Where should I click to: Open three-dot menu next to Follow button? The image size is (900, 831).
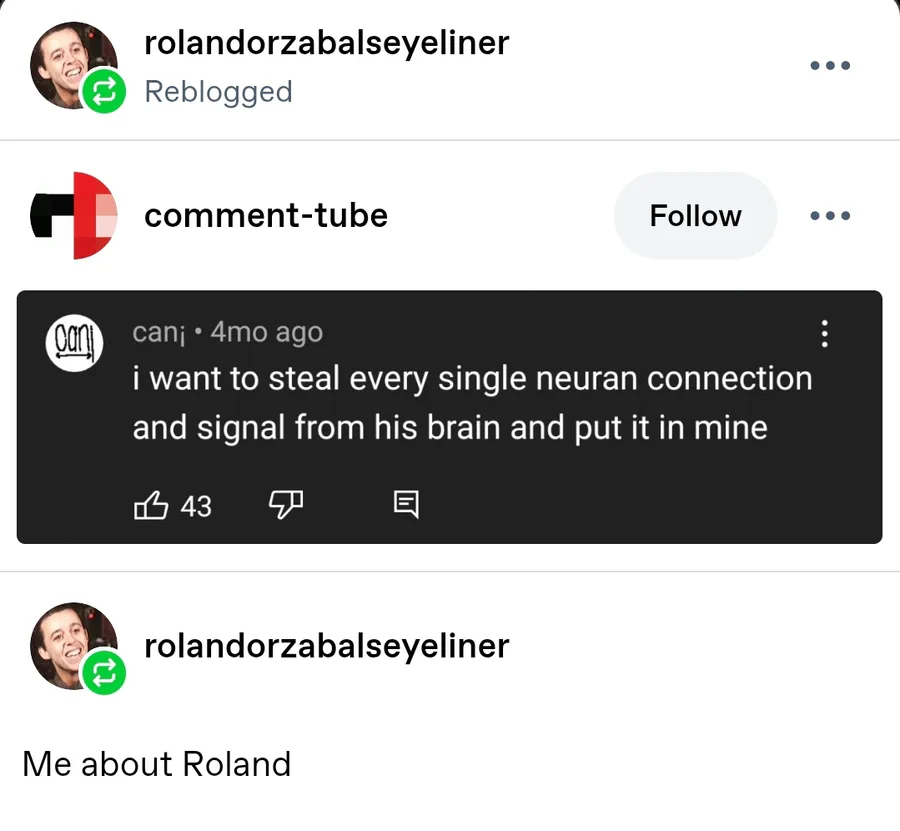click(x=830, y=216)
